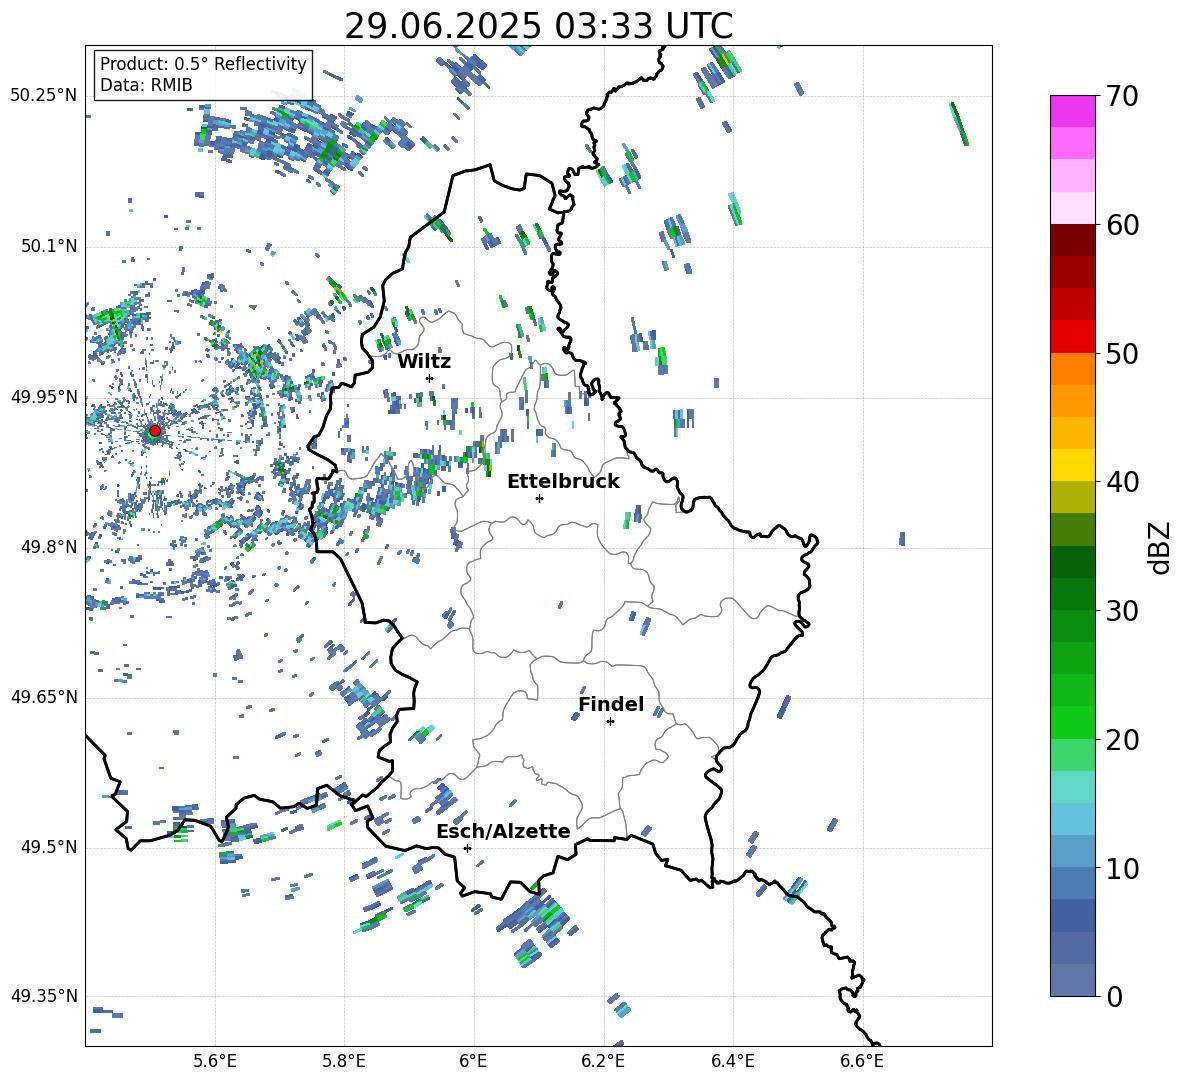
Task: Click the title timestamp 29.06.2025 03:33 UTC
Action: click(x=538, y=26)
